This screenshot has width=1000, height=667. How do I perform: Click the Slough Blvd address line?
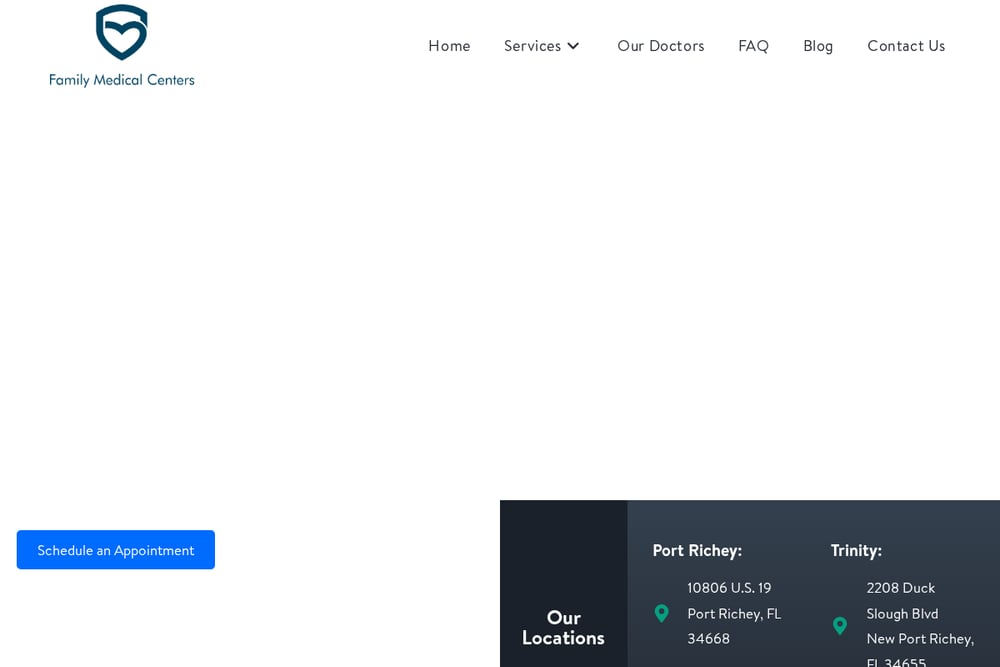point(902,613)
